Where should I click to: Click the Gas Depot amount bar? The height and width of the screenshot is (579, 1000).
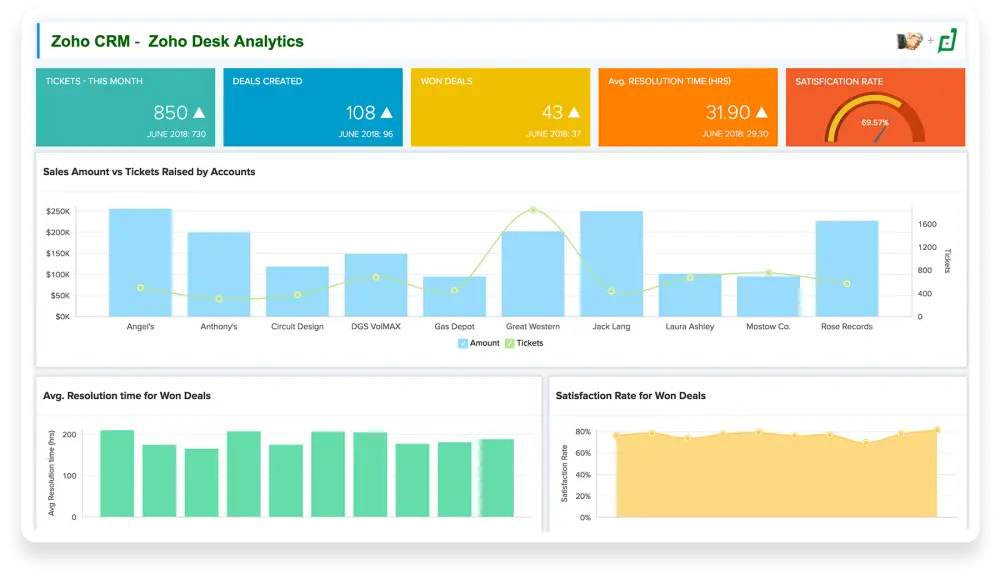[454, 297]
